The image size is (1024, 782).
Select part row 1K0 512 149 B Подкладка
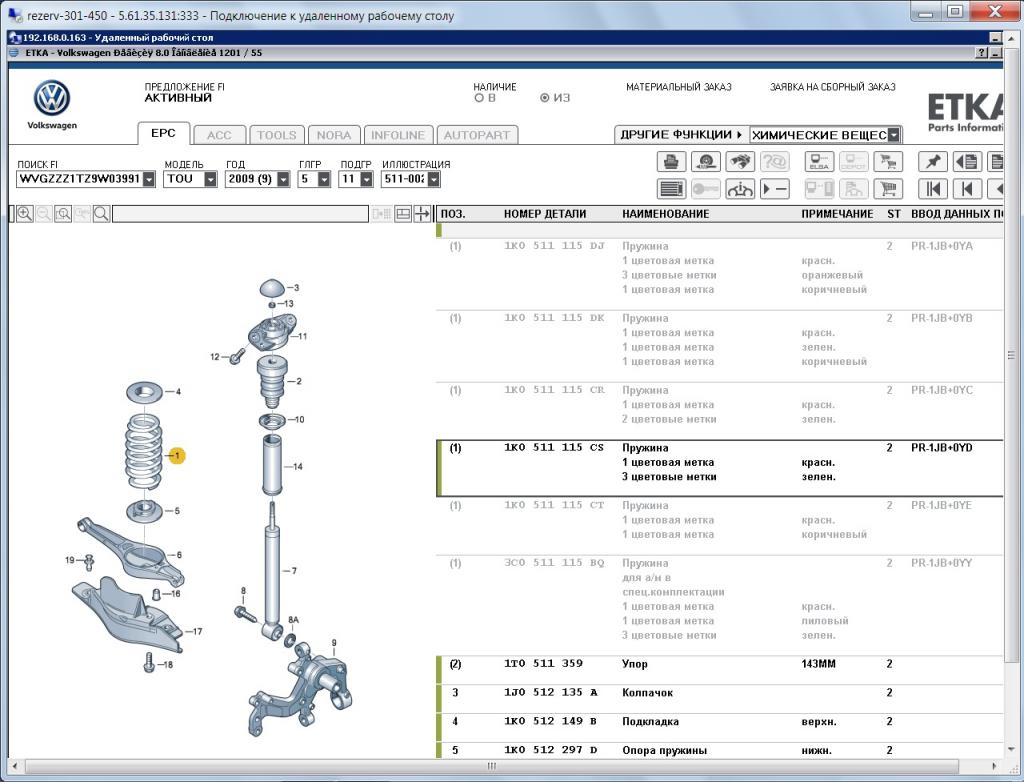tap(719, 727)
